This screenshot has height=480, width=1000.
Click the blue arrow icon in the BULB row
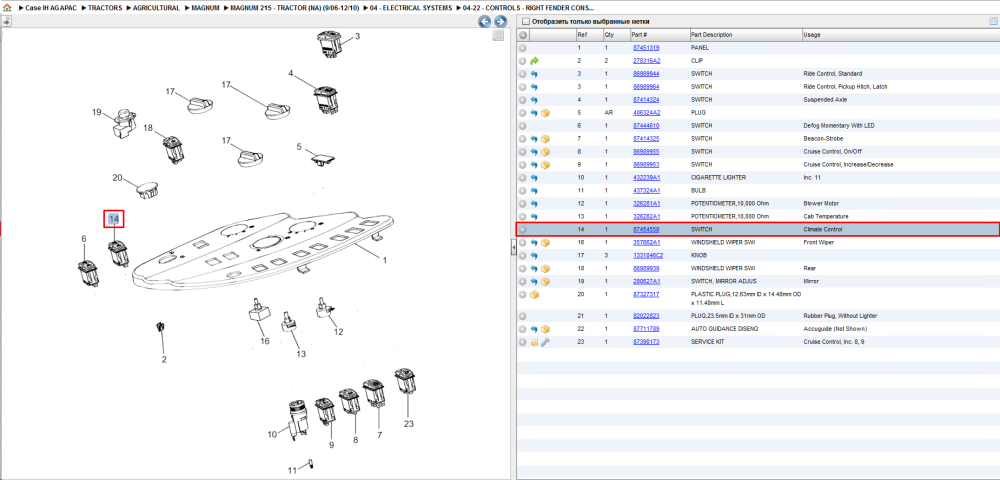pos(534,191)
